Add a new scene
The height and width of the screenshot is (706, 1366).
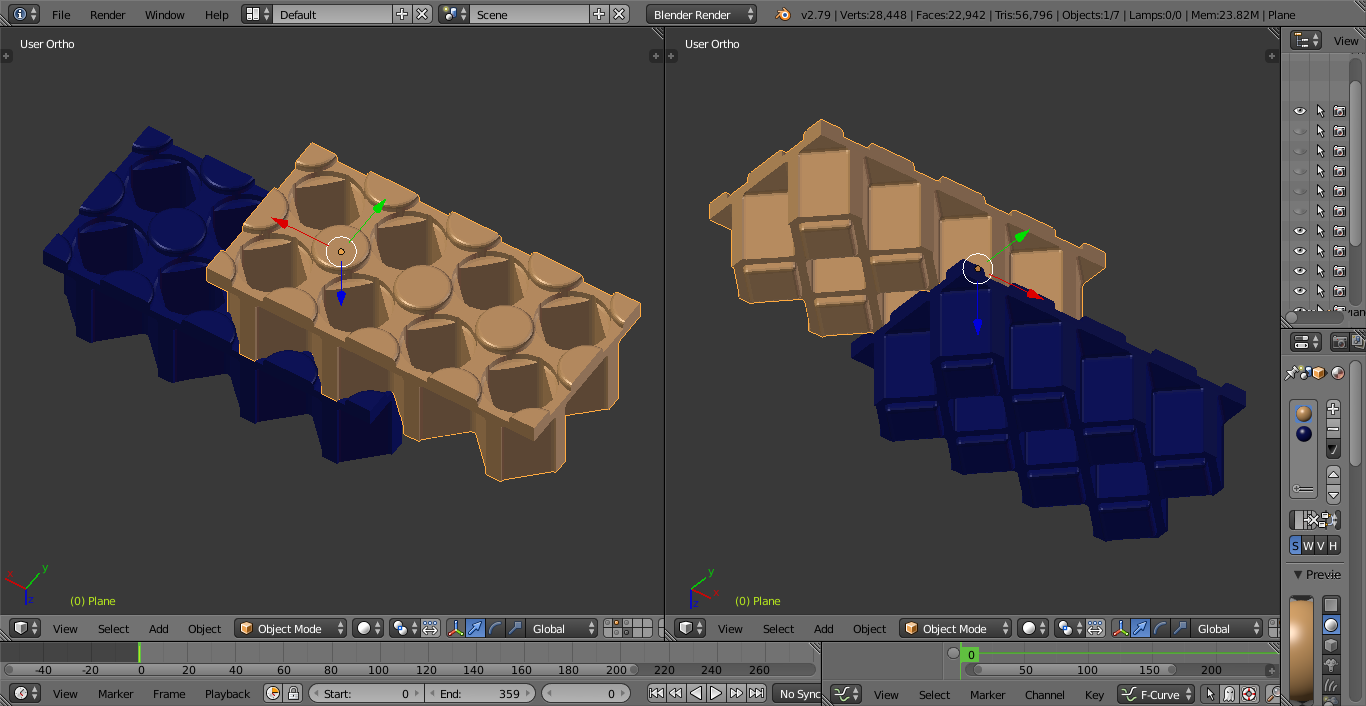click(x=599, y=14)
